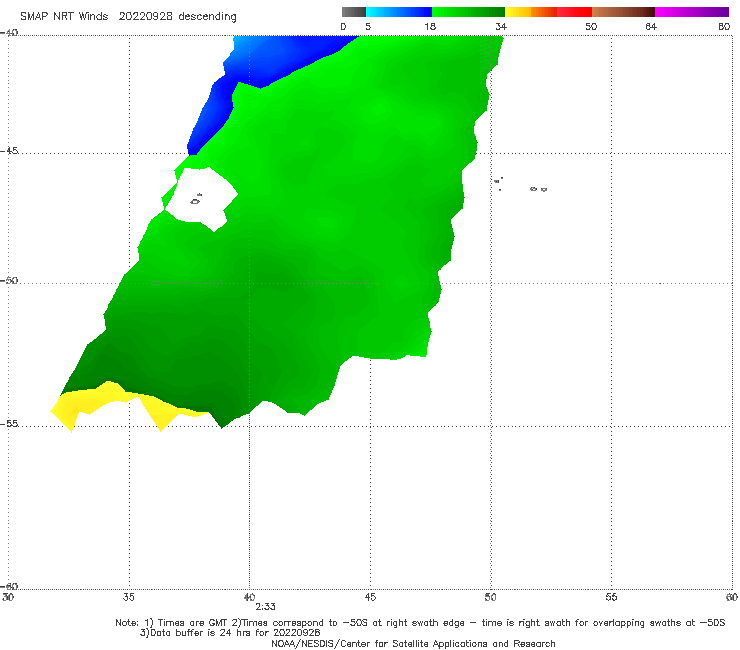Click the 20220928 date in the title
The image size is (740, 650).
coord(145,16)
